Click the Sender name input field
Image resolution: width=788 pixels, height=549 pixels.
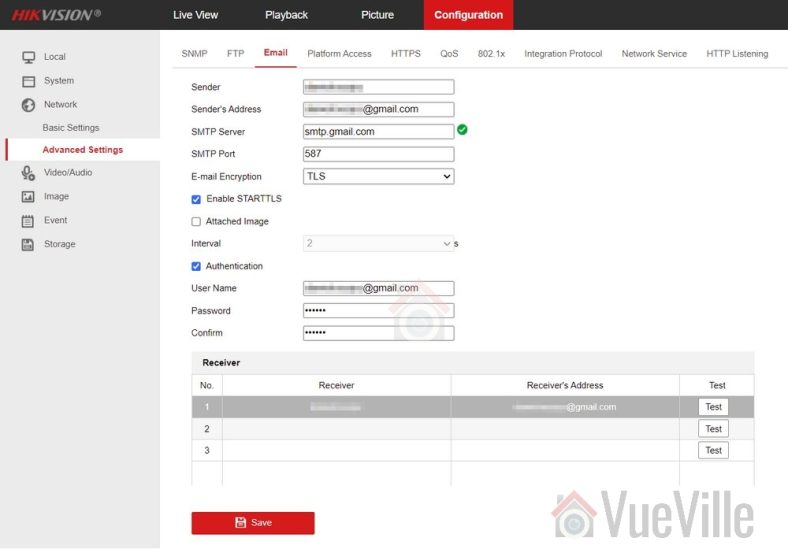(378, 87)
